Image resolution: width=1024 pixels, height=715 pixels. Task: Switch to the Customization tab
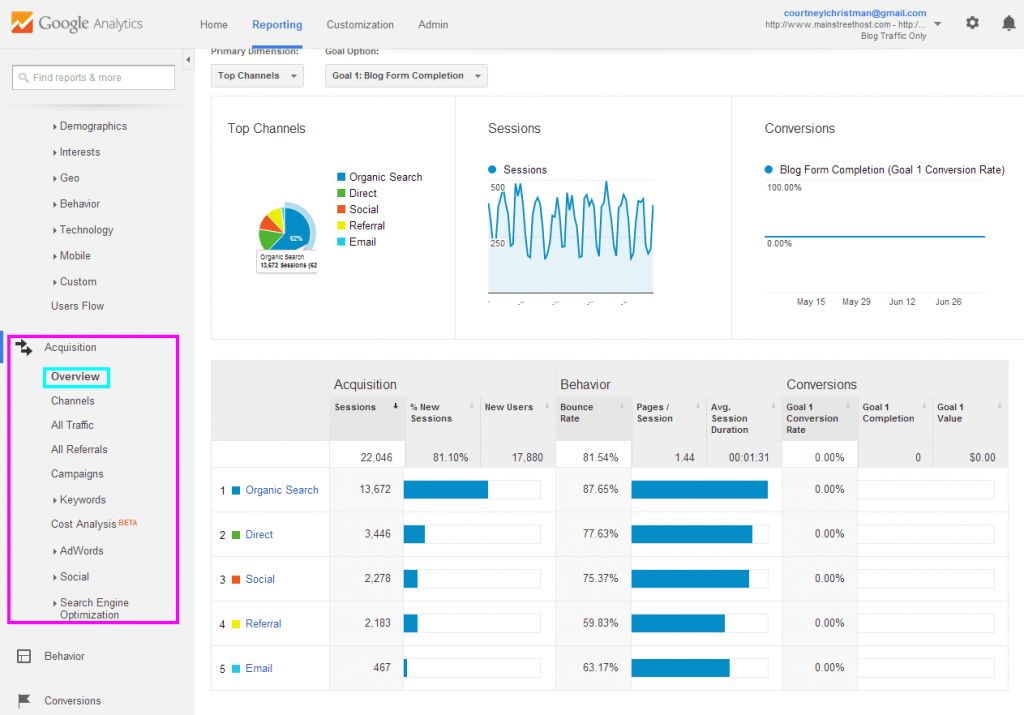coord(360,24)
